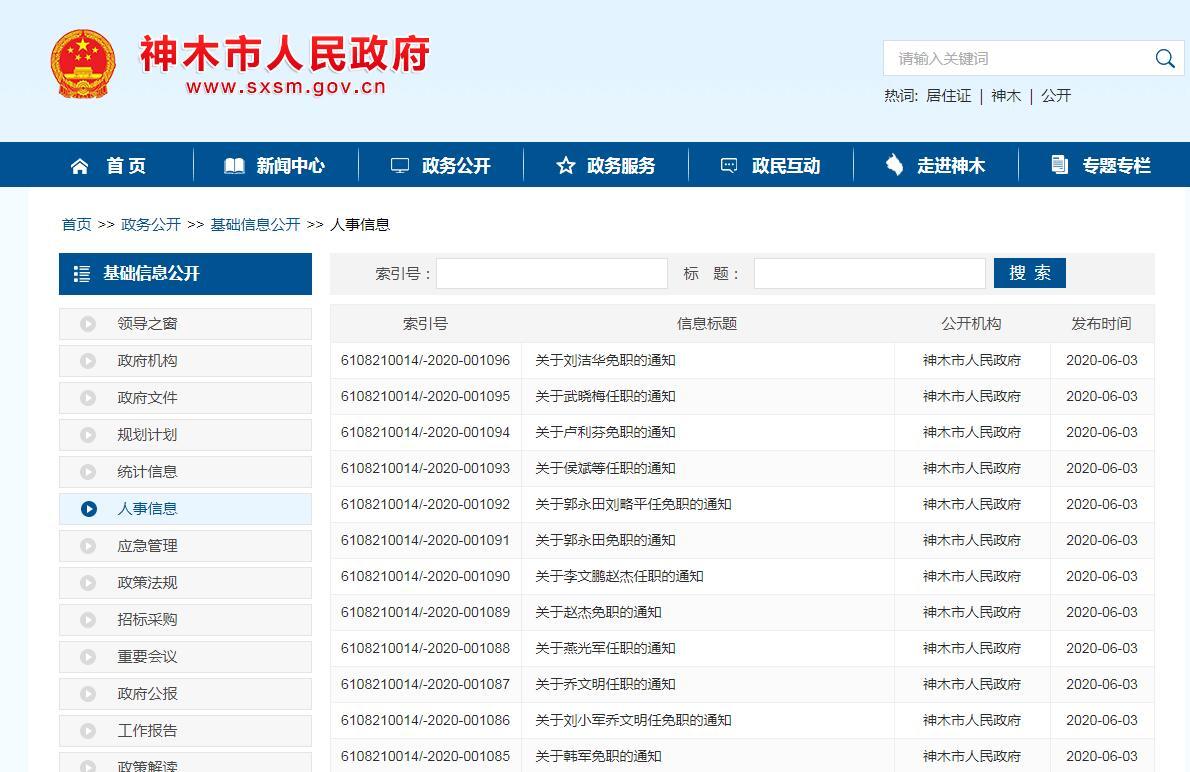The width and height of the screenshot is (1190, 772).
Task: Focus the 索引号 input field
Action: click(552, 273)
